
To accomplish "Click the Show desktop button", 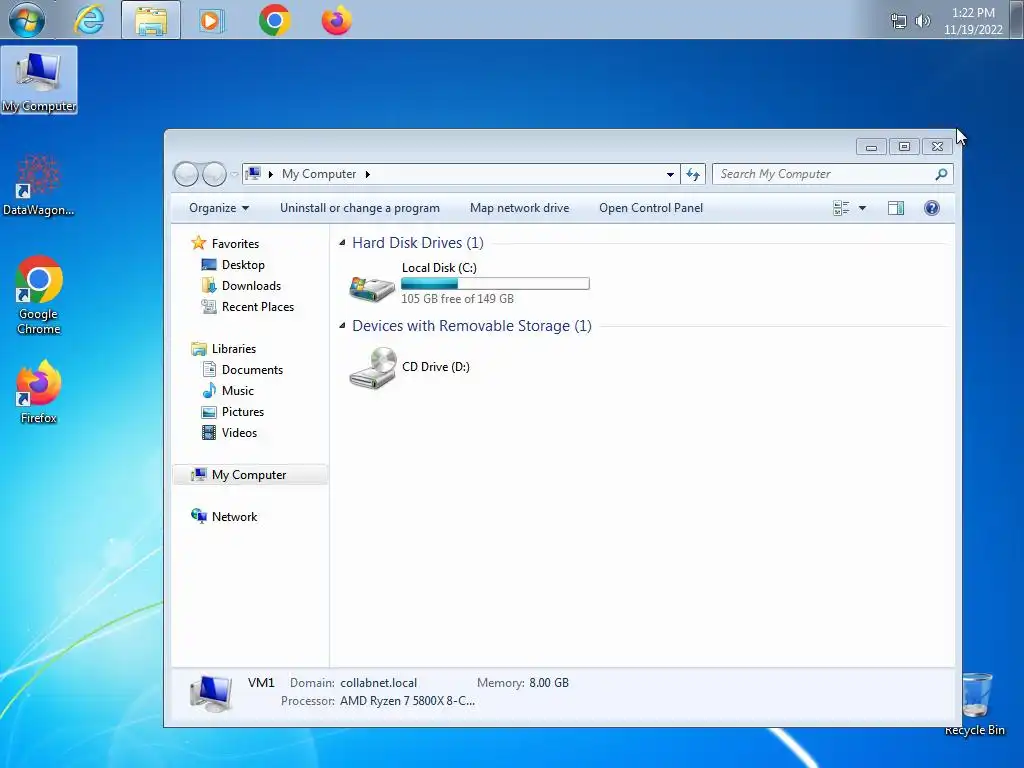I will [1017, 20].
